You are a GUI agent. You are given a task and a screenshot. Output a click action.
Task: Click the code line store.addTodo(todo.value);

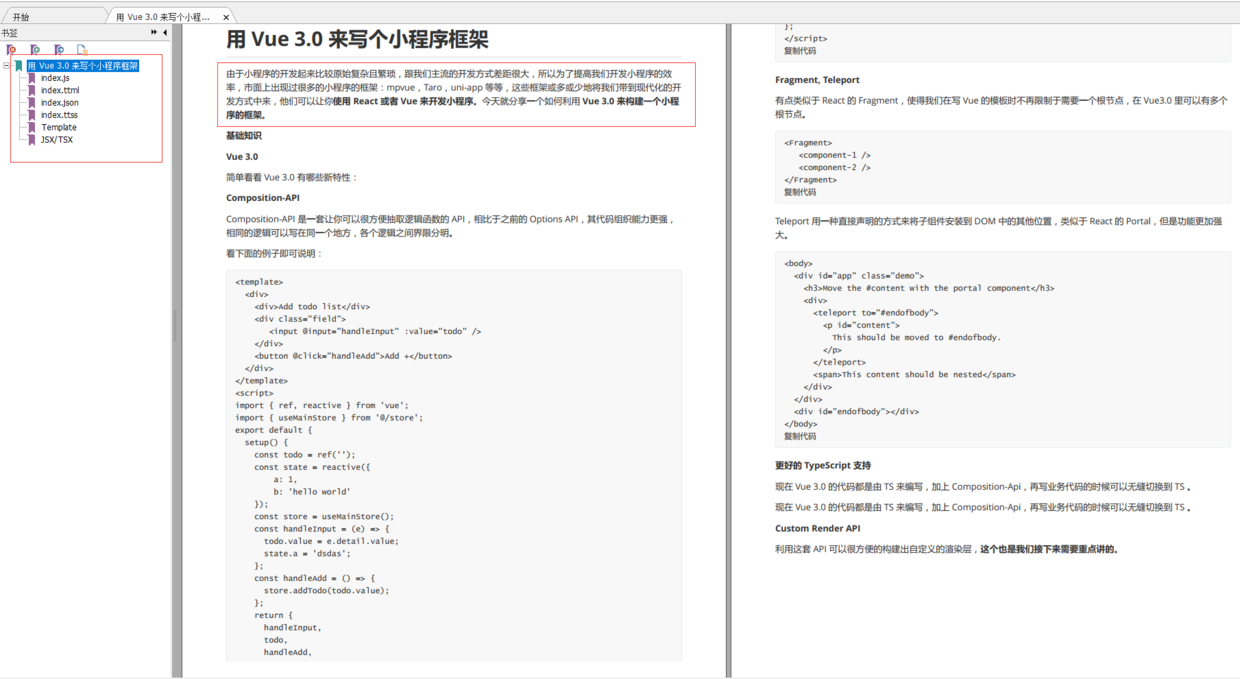click(326, 590)
